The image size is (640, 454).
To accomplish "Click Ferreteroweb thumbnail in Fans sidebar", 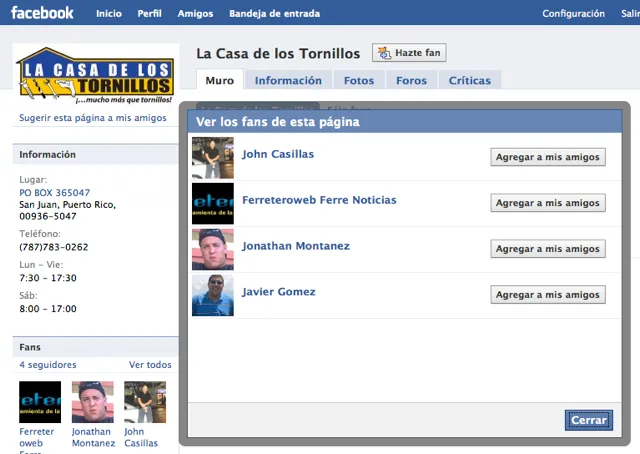I will tap(40, 402).
